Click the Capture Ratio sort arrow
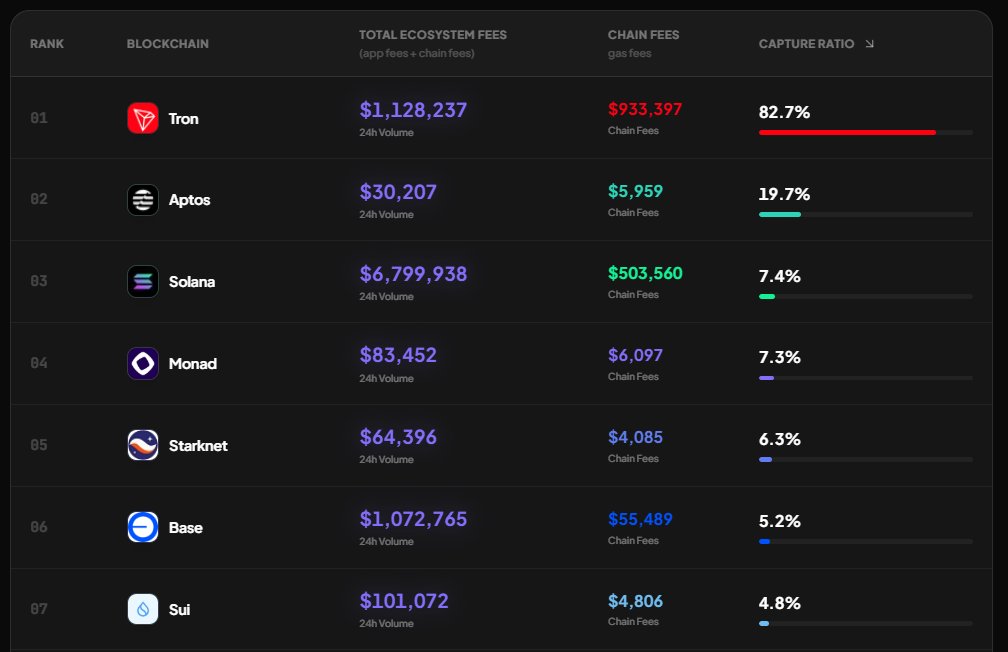The height and width of the screenshot is (652, 1008). (x=869, y=44)
